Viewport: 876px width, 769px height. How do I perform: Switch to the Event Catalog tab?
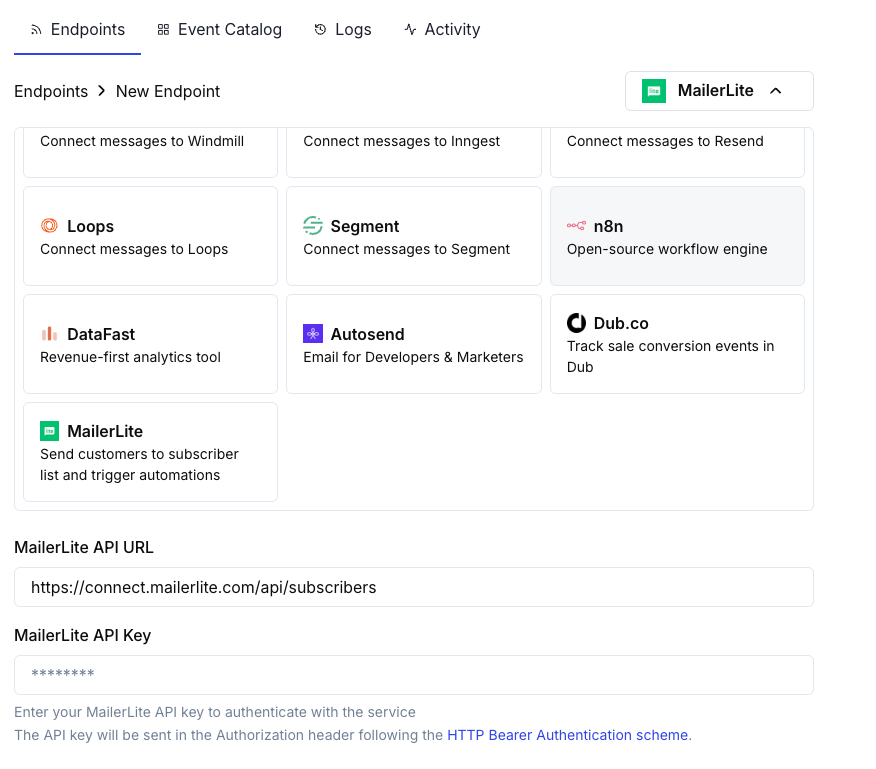point(219,29)
